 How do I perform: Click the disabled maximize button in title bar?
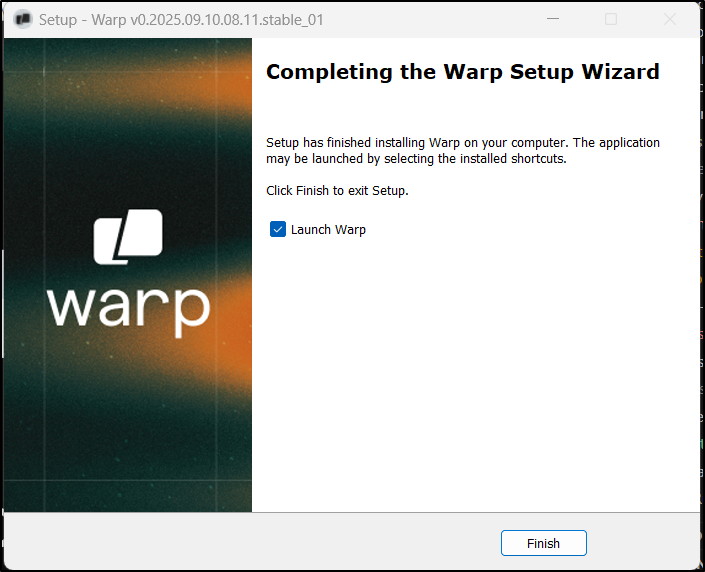click(611, 19)
